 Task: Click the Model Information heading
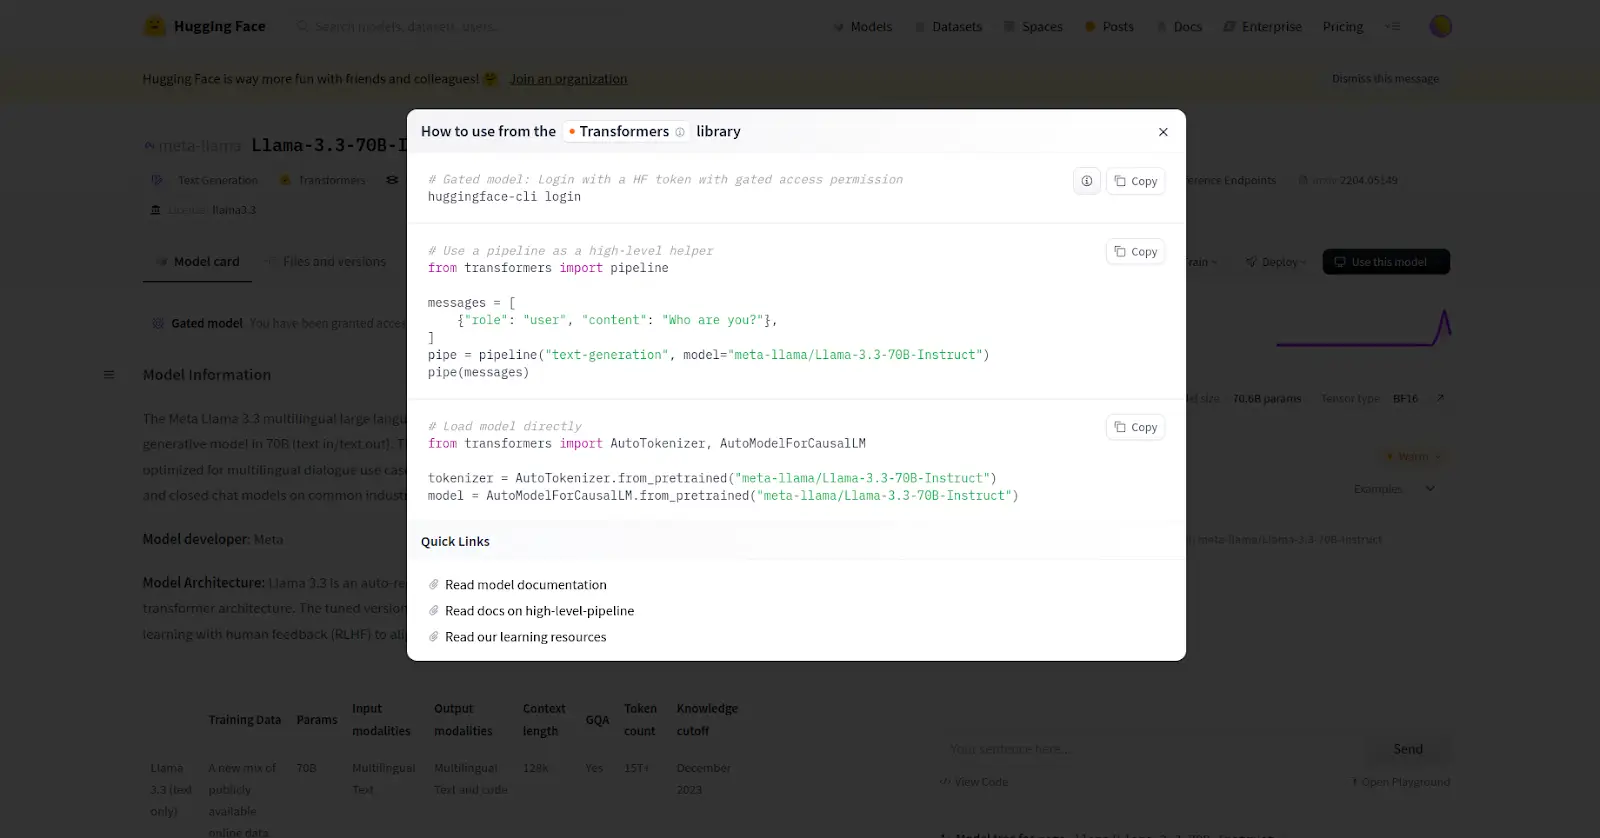coord(207,375)
